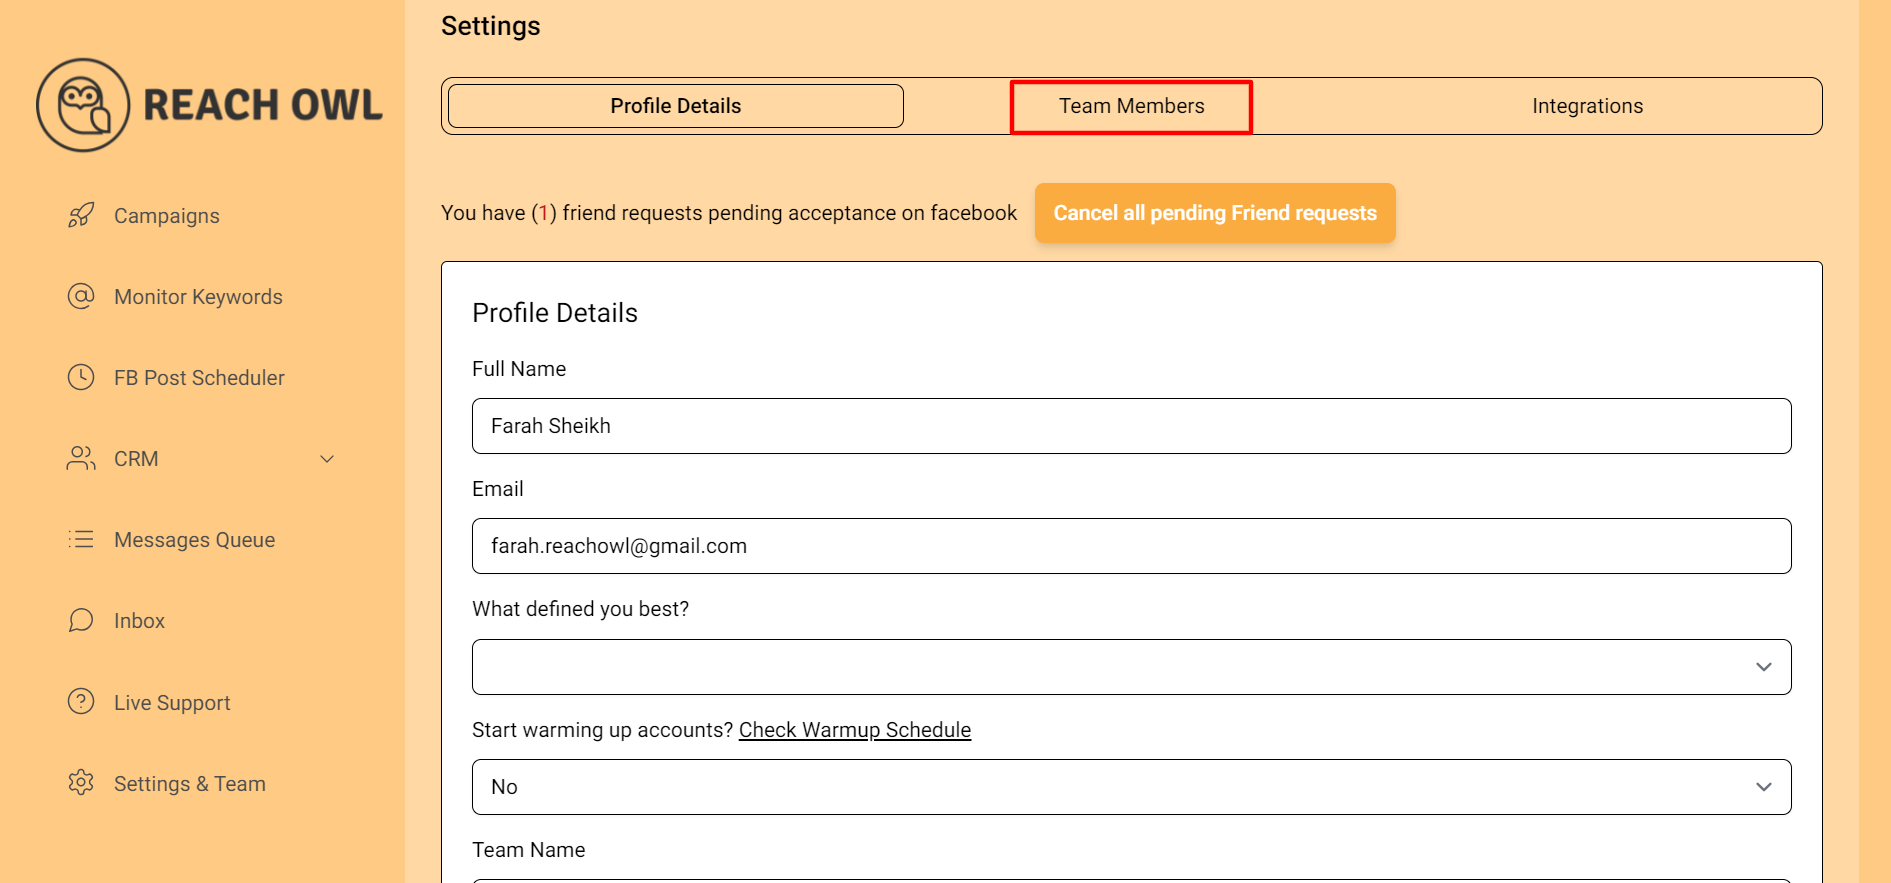Select the CRM menu label
The width and height of the screenshot is (1891, 883).
pyautogui.click(x=136, y=459)
